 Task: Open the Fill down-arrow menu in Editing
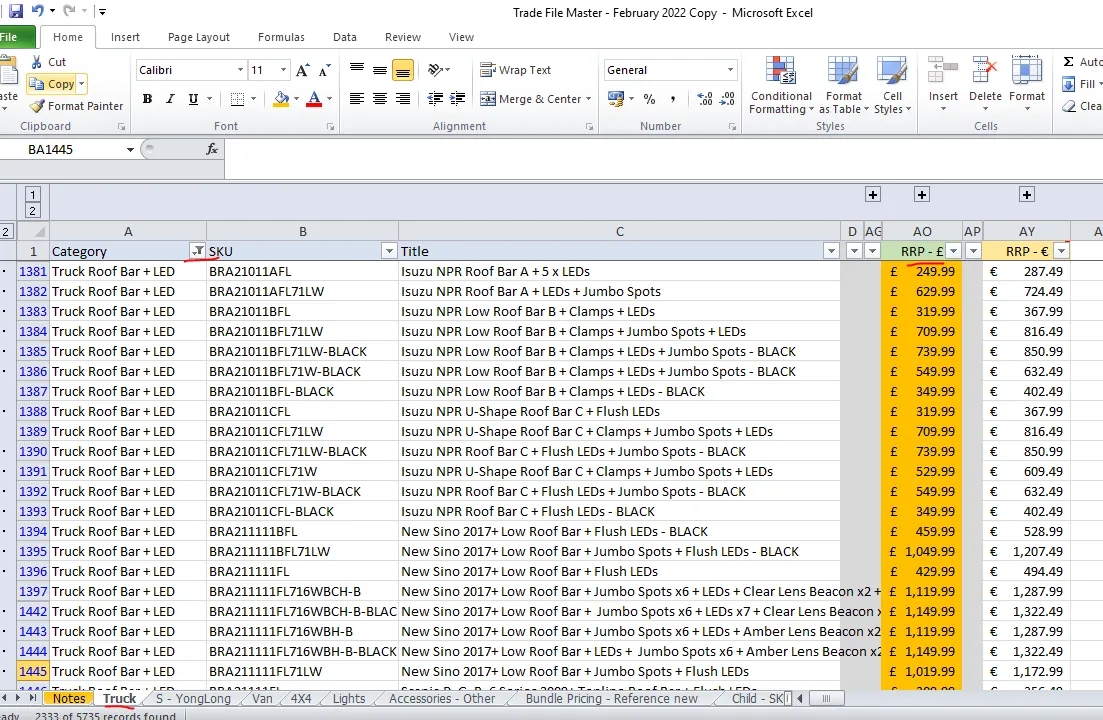tap(1081, 84)
